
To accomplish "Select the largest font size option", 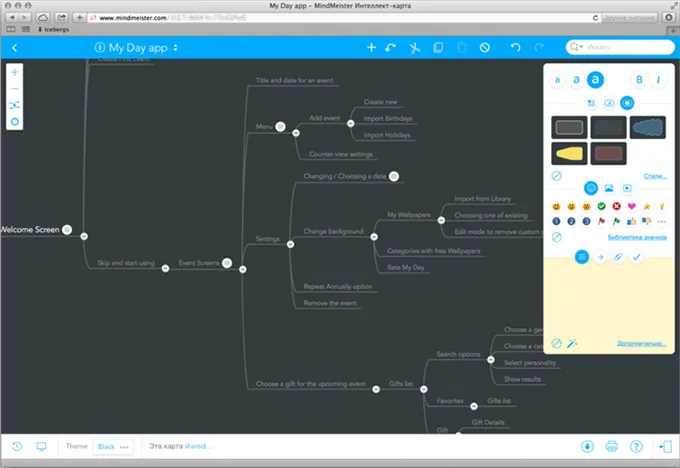I will 595,79.
